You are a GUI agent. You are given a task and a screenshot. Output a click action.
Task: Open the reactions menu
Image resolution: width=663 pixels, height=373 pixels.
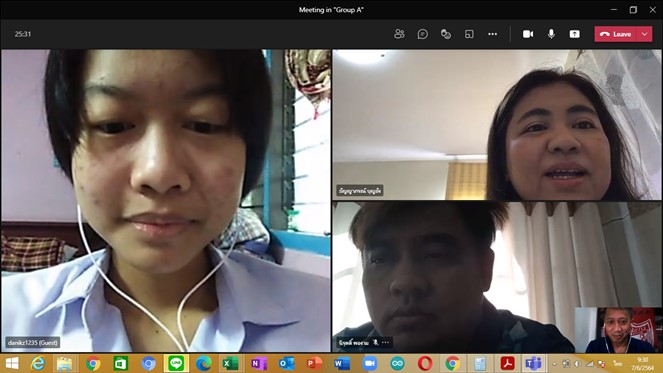[446, 34]
